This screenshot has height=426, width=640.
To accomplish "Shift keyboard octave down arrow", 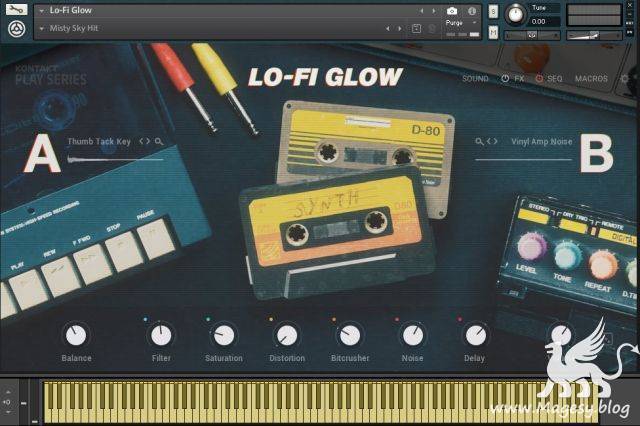I will [x=8, y=412].
